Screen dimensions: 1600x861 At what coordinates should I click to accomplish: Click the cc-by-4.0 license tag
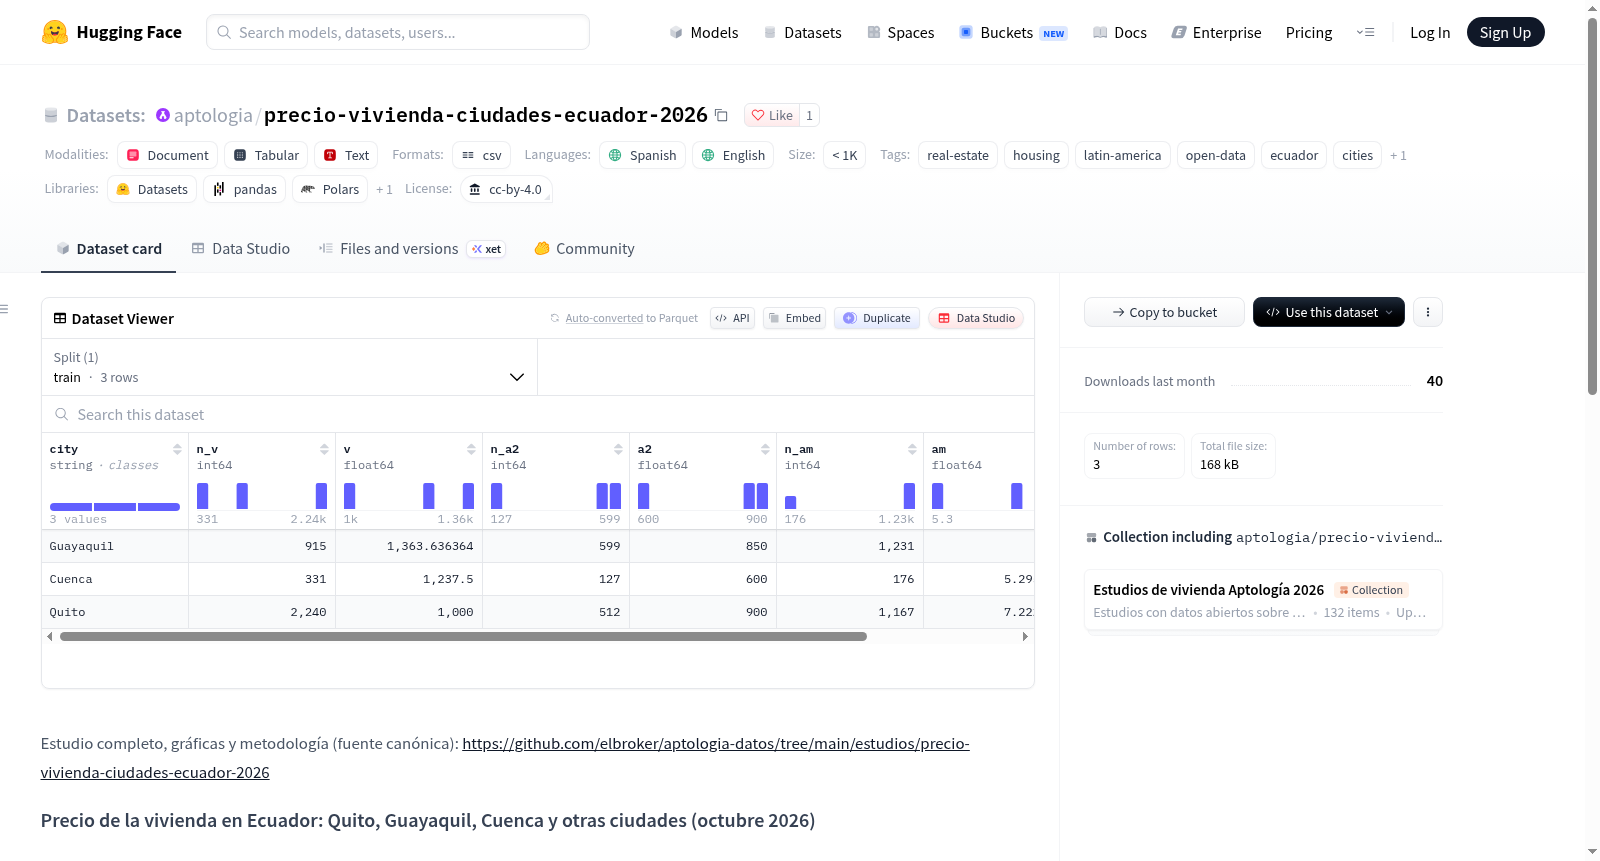[x=506, y=189]
